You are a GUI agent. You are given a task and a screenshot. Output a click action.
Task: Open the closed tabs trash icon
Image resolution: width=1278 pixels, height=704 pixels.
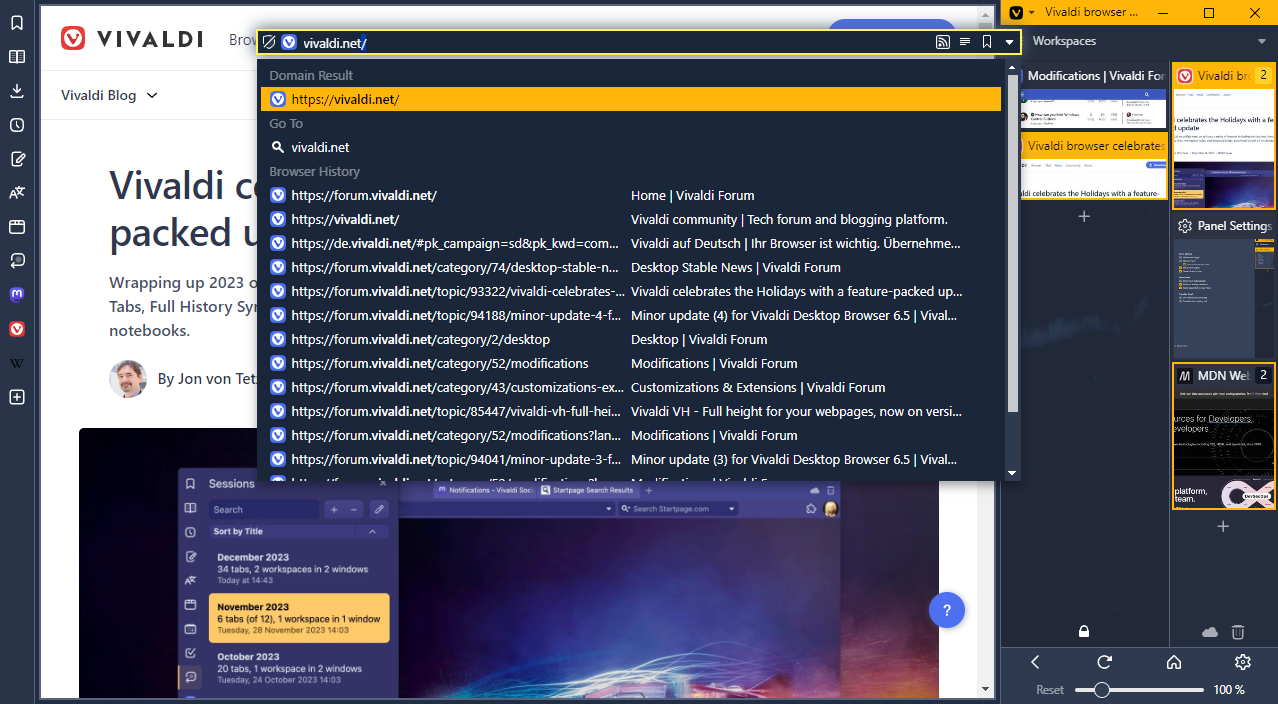point(1238,632)
